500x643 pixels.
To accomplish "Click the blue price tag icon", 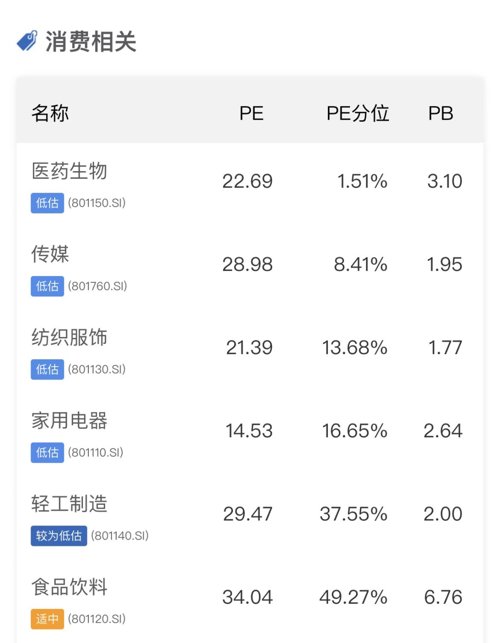I will 27,41.
